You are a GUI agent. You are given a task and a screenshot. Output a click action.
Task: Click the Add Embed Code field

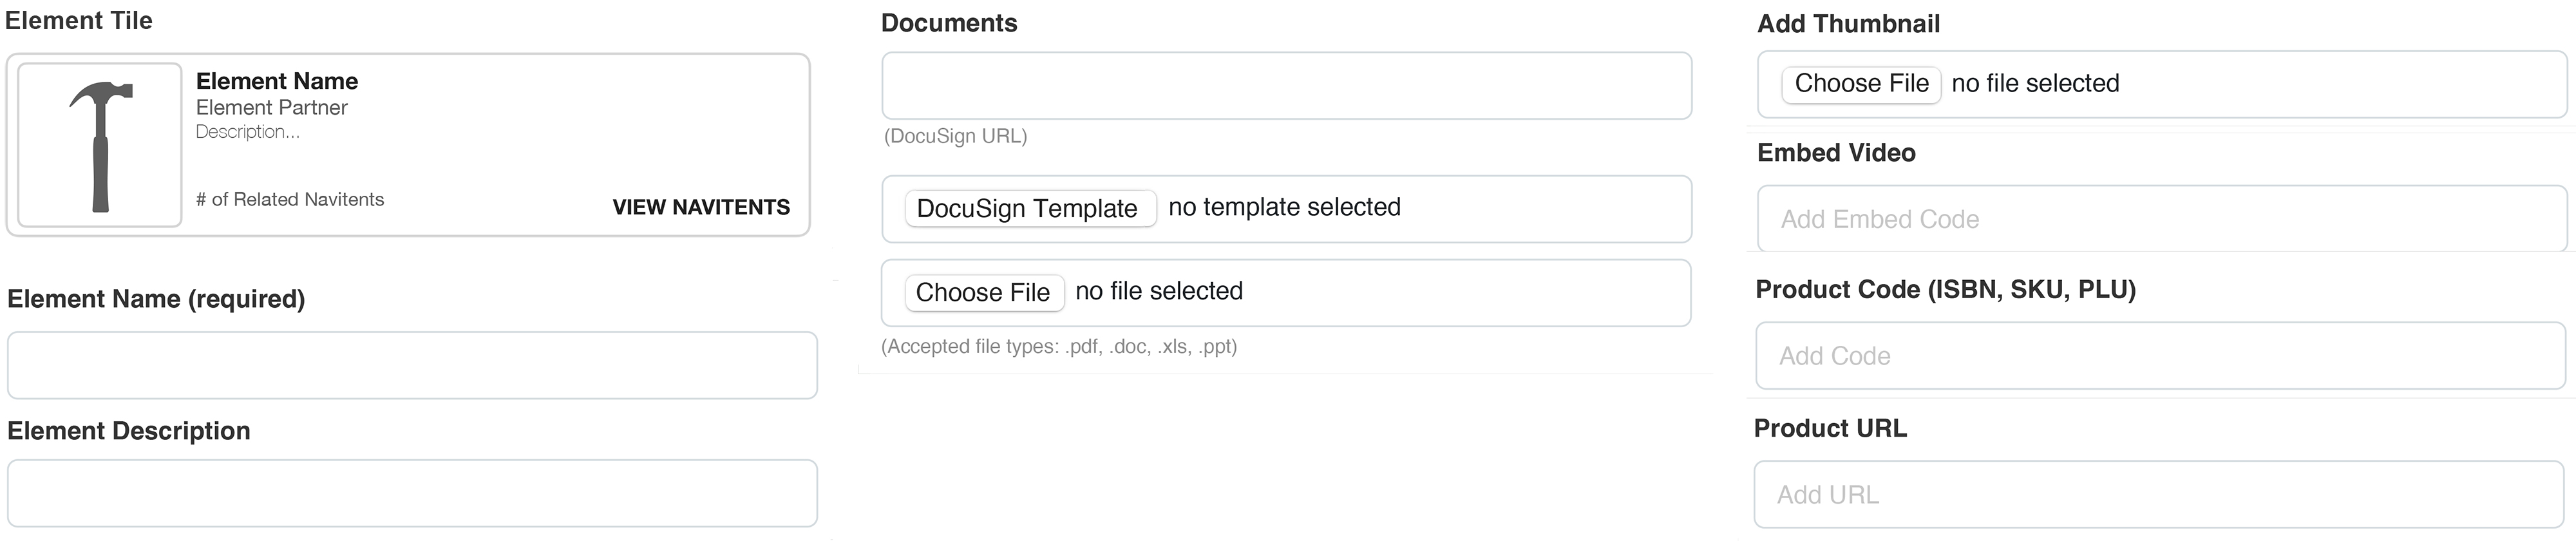tap(2162, 219)
